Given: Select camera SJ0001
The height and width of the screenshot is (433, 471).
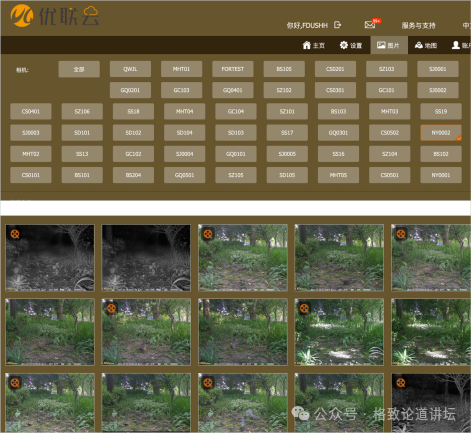Looking at the screenshot, I should (438, 69).
